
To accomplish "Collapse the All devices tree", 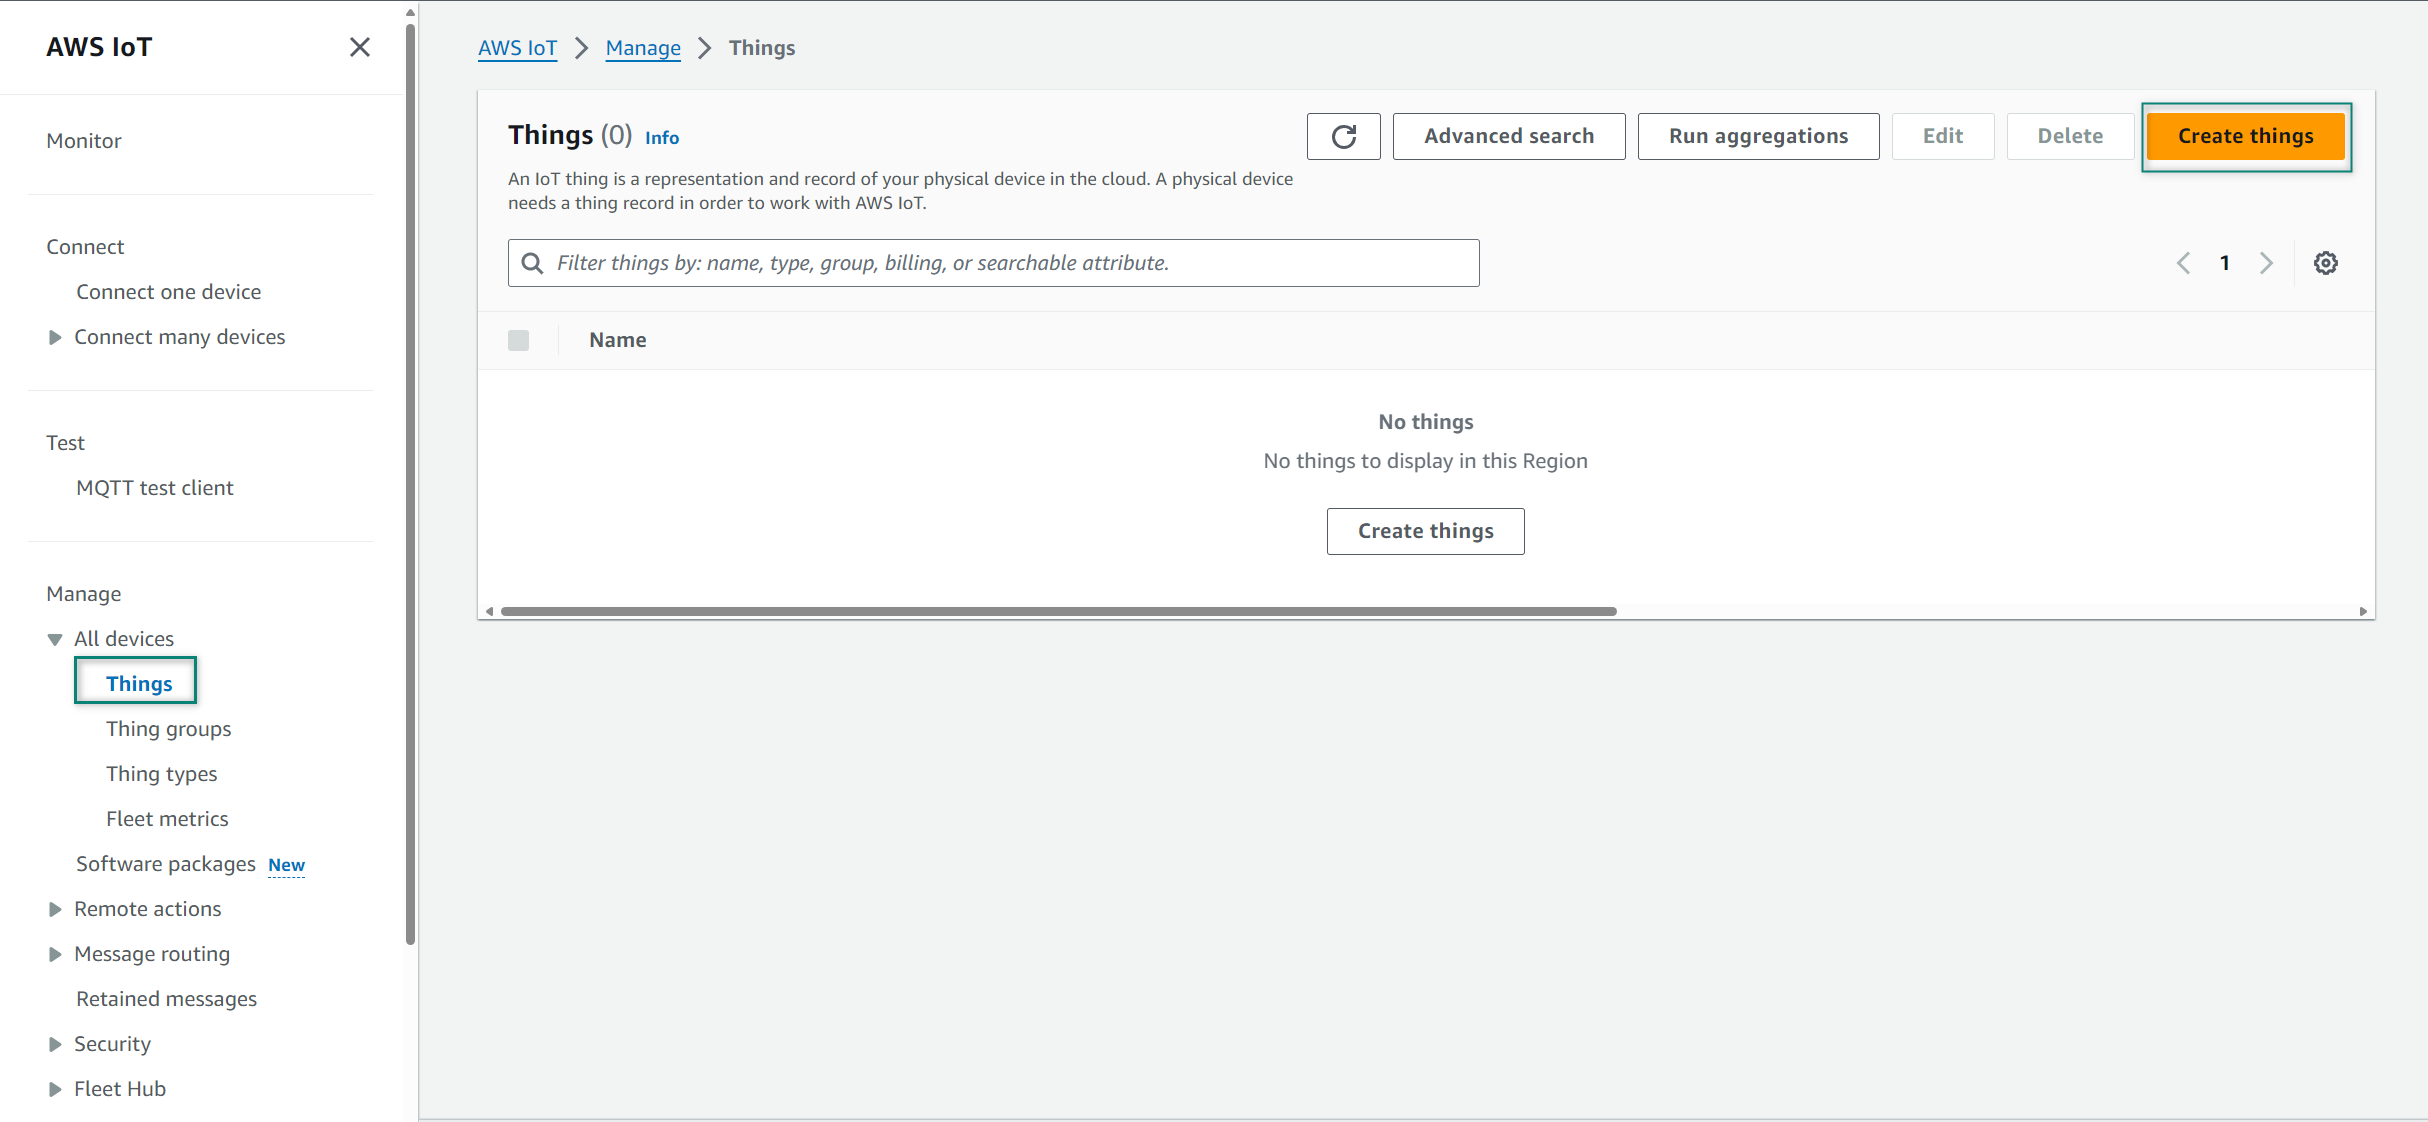I will (x=55, y=639).
